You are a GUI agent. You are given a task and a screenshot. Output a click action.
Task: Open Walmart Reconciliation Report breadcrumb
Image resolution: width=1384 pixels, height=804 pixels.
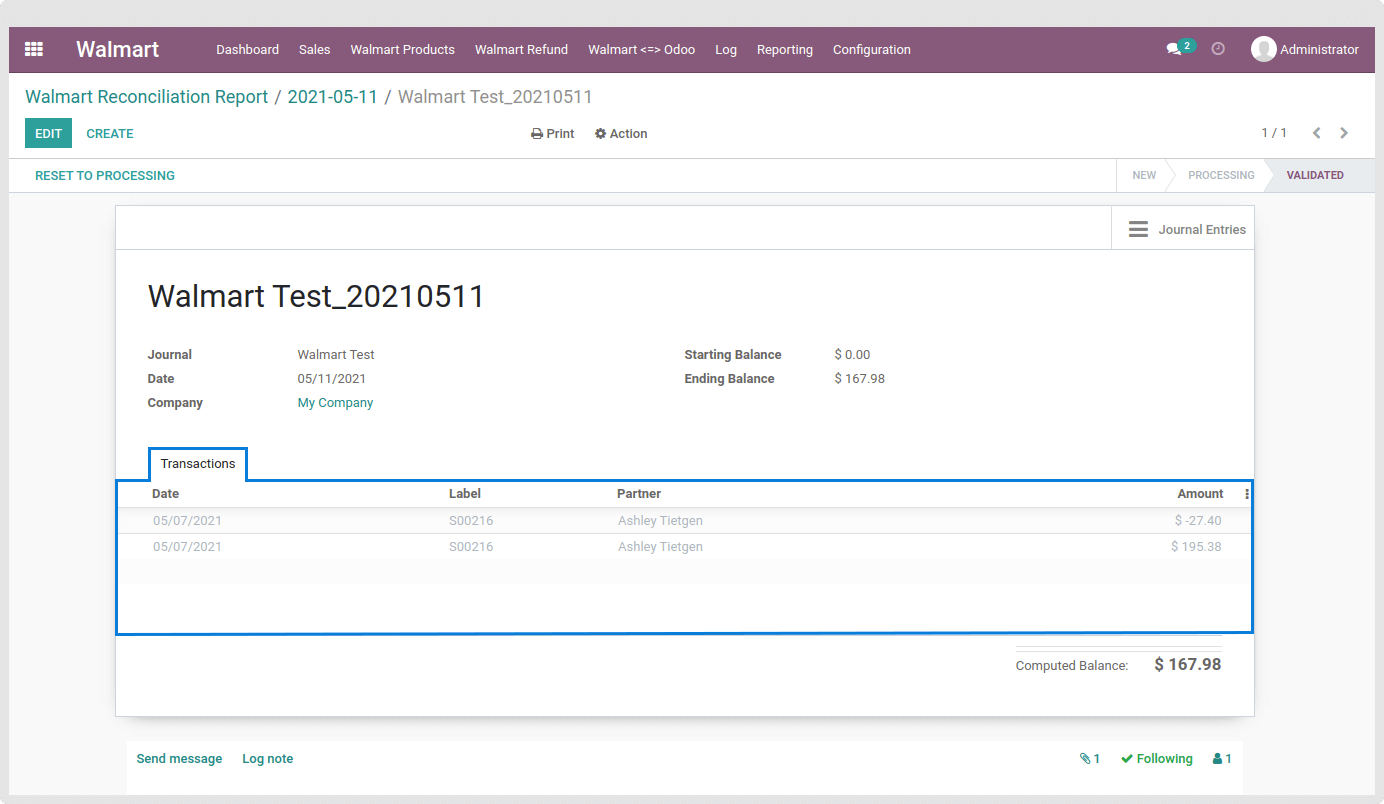(147, 97)
